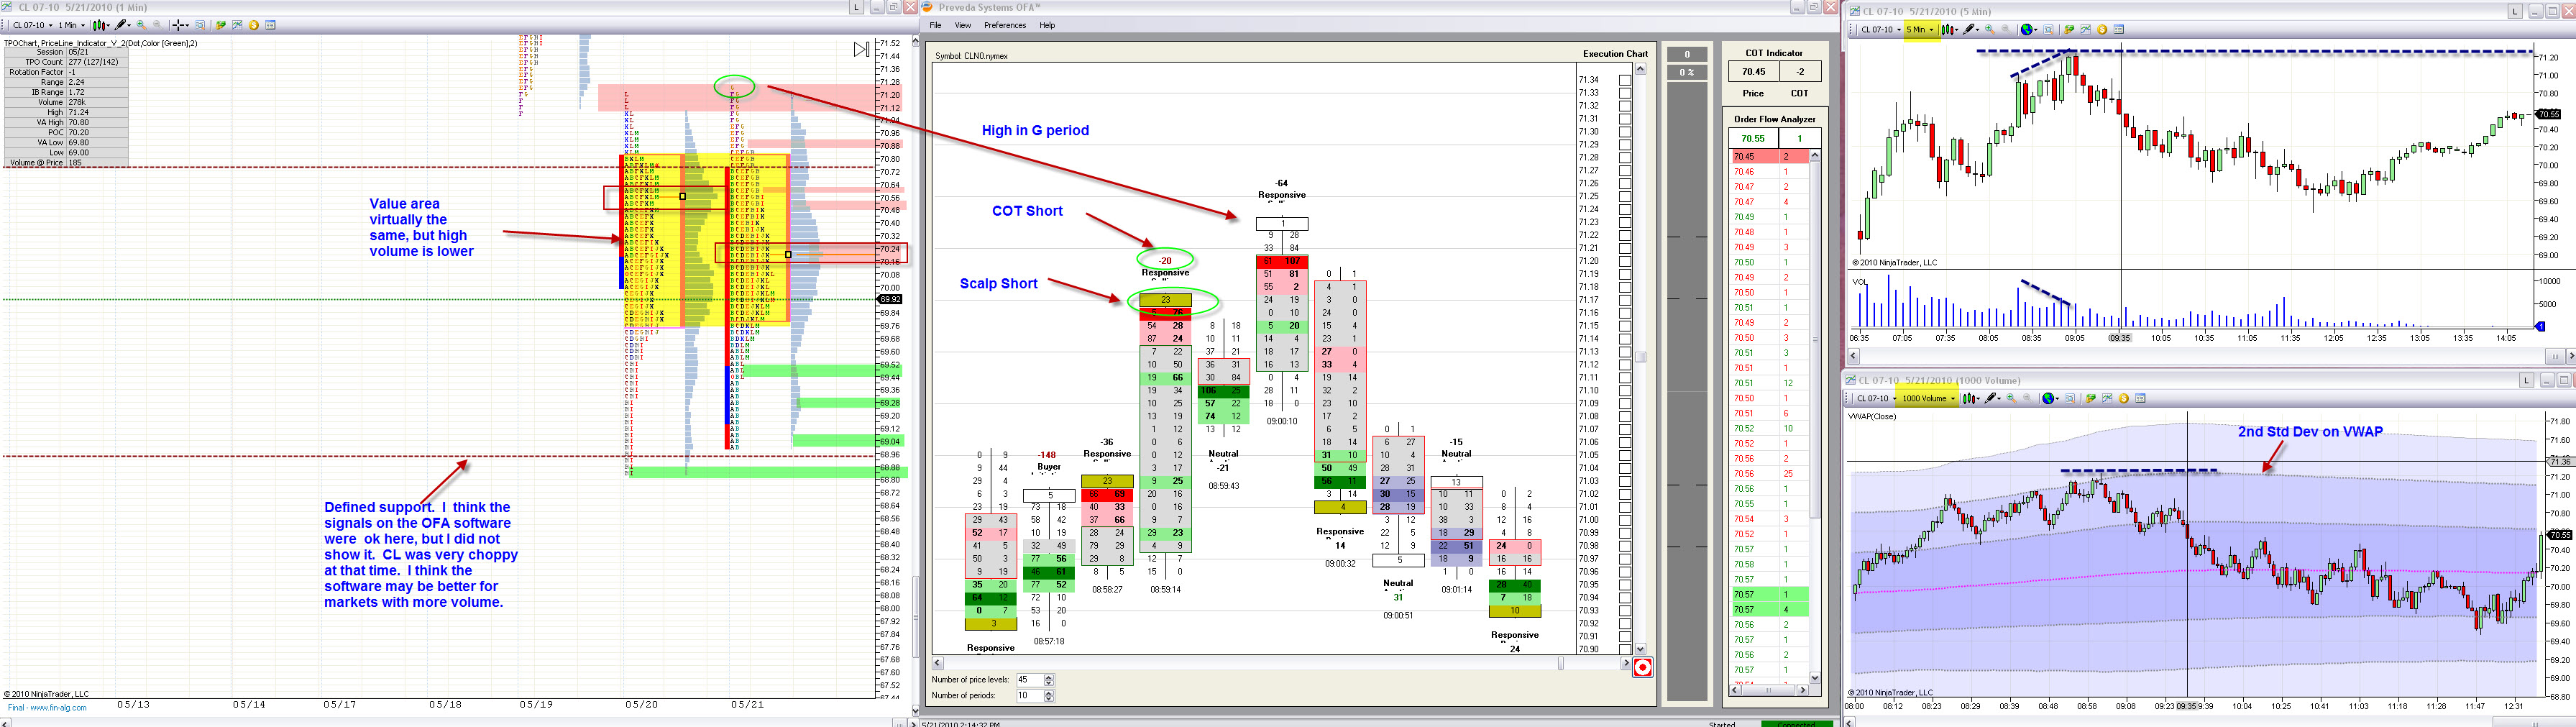Open Data Box in 1000 Volume chart toolbar
Image resolution: width=2576 pixels, height=727 pixels.
pos(2071,398)
